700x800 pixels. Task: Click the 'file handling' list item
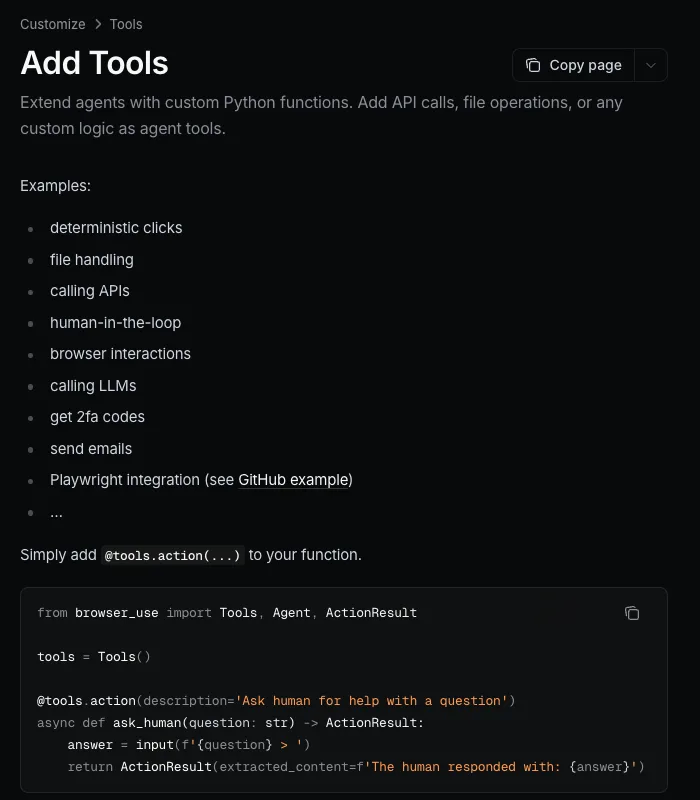point(92,260)
